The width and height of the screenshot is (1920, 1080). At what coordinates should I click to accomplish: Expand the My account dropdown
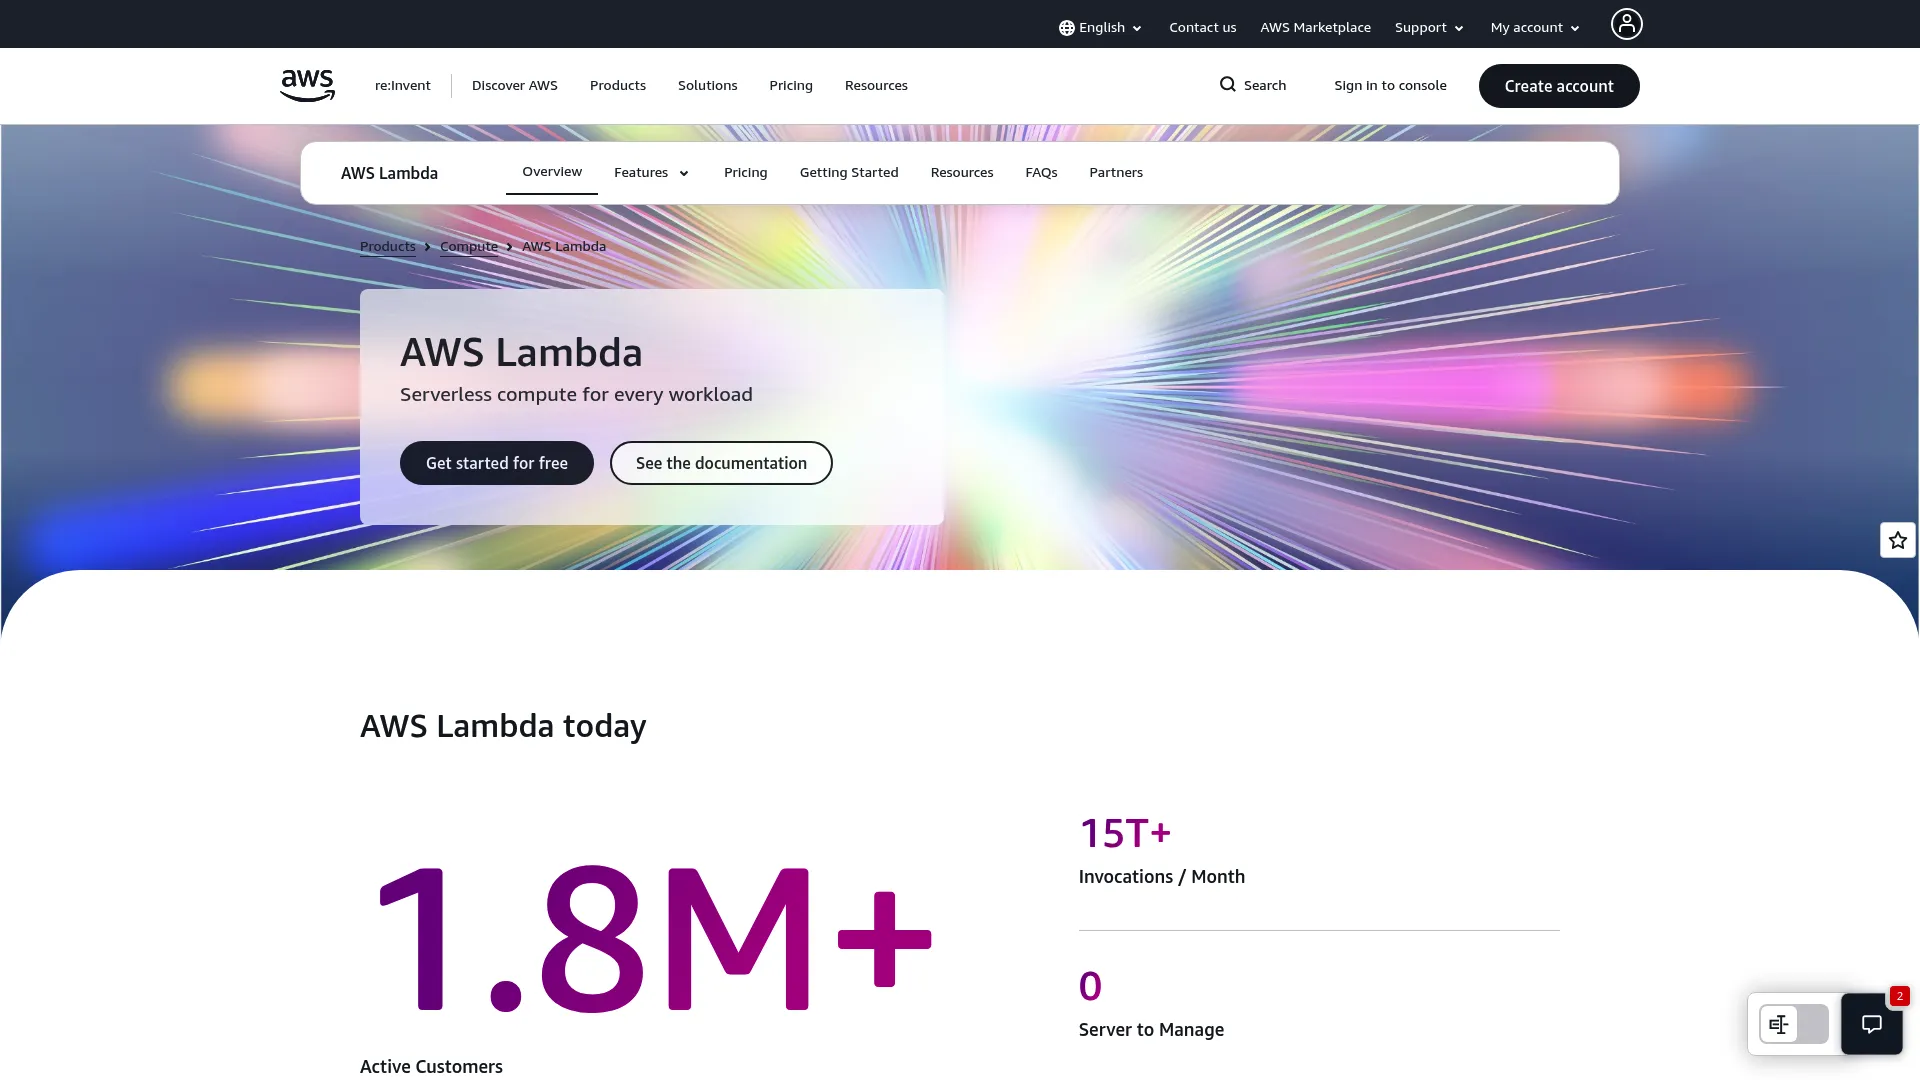click(1535, 28)
